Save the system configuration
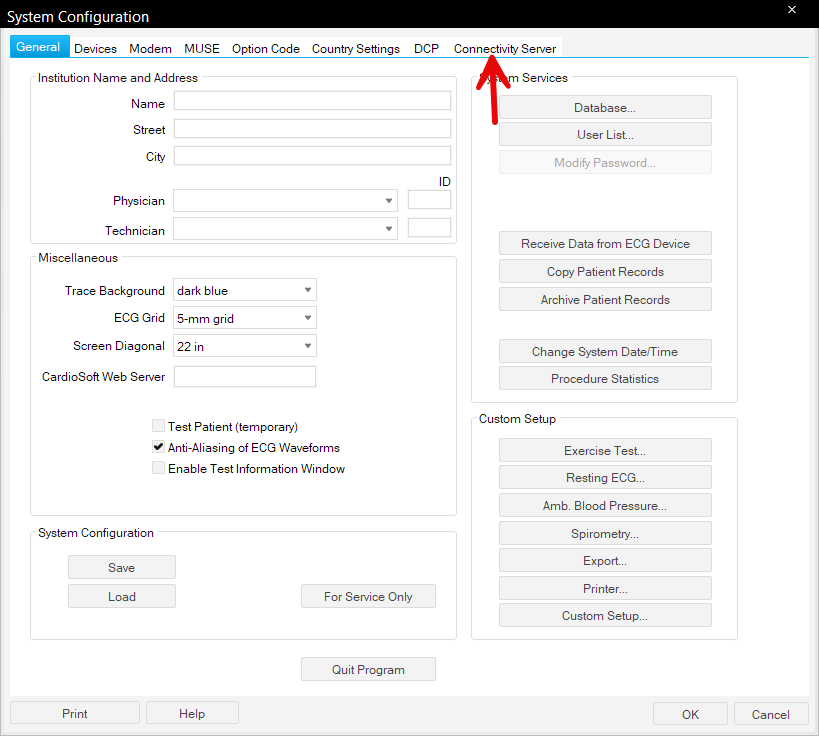Viewport: 819px width, 736px height. pyautogui.click(x=122, y=568)
